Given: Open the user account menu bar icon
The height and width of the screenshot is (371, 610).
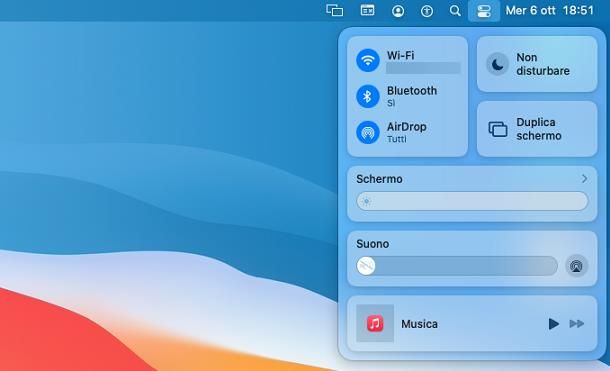Looking at the screenshot, I should click(398, 11).
